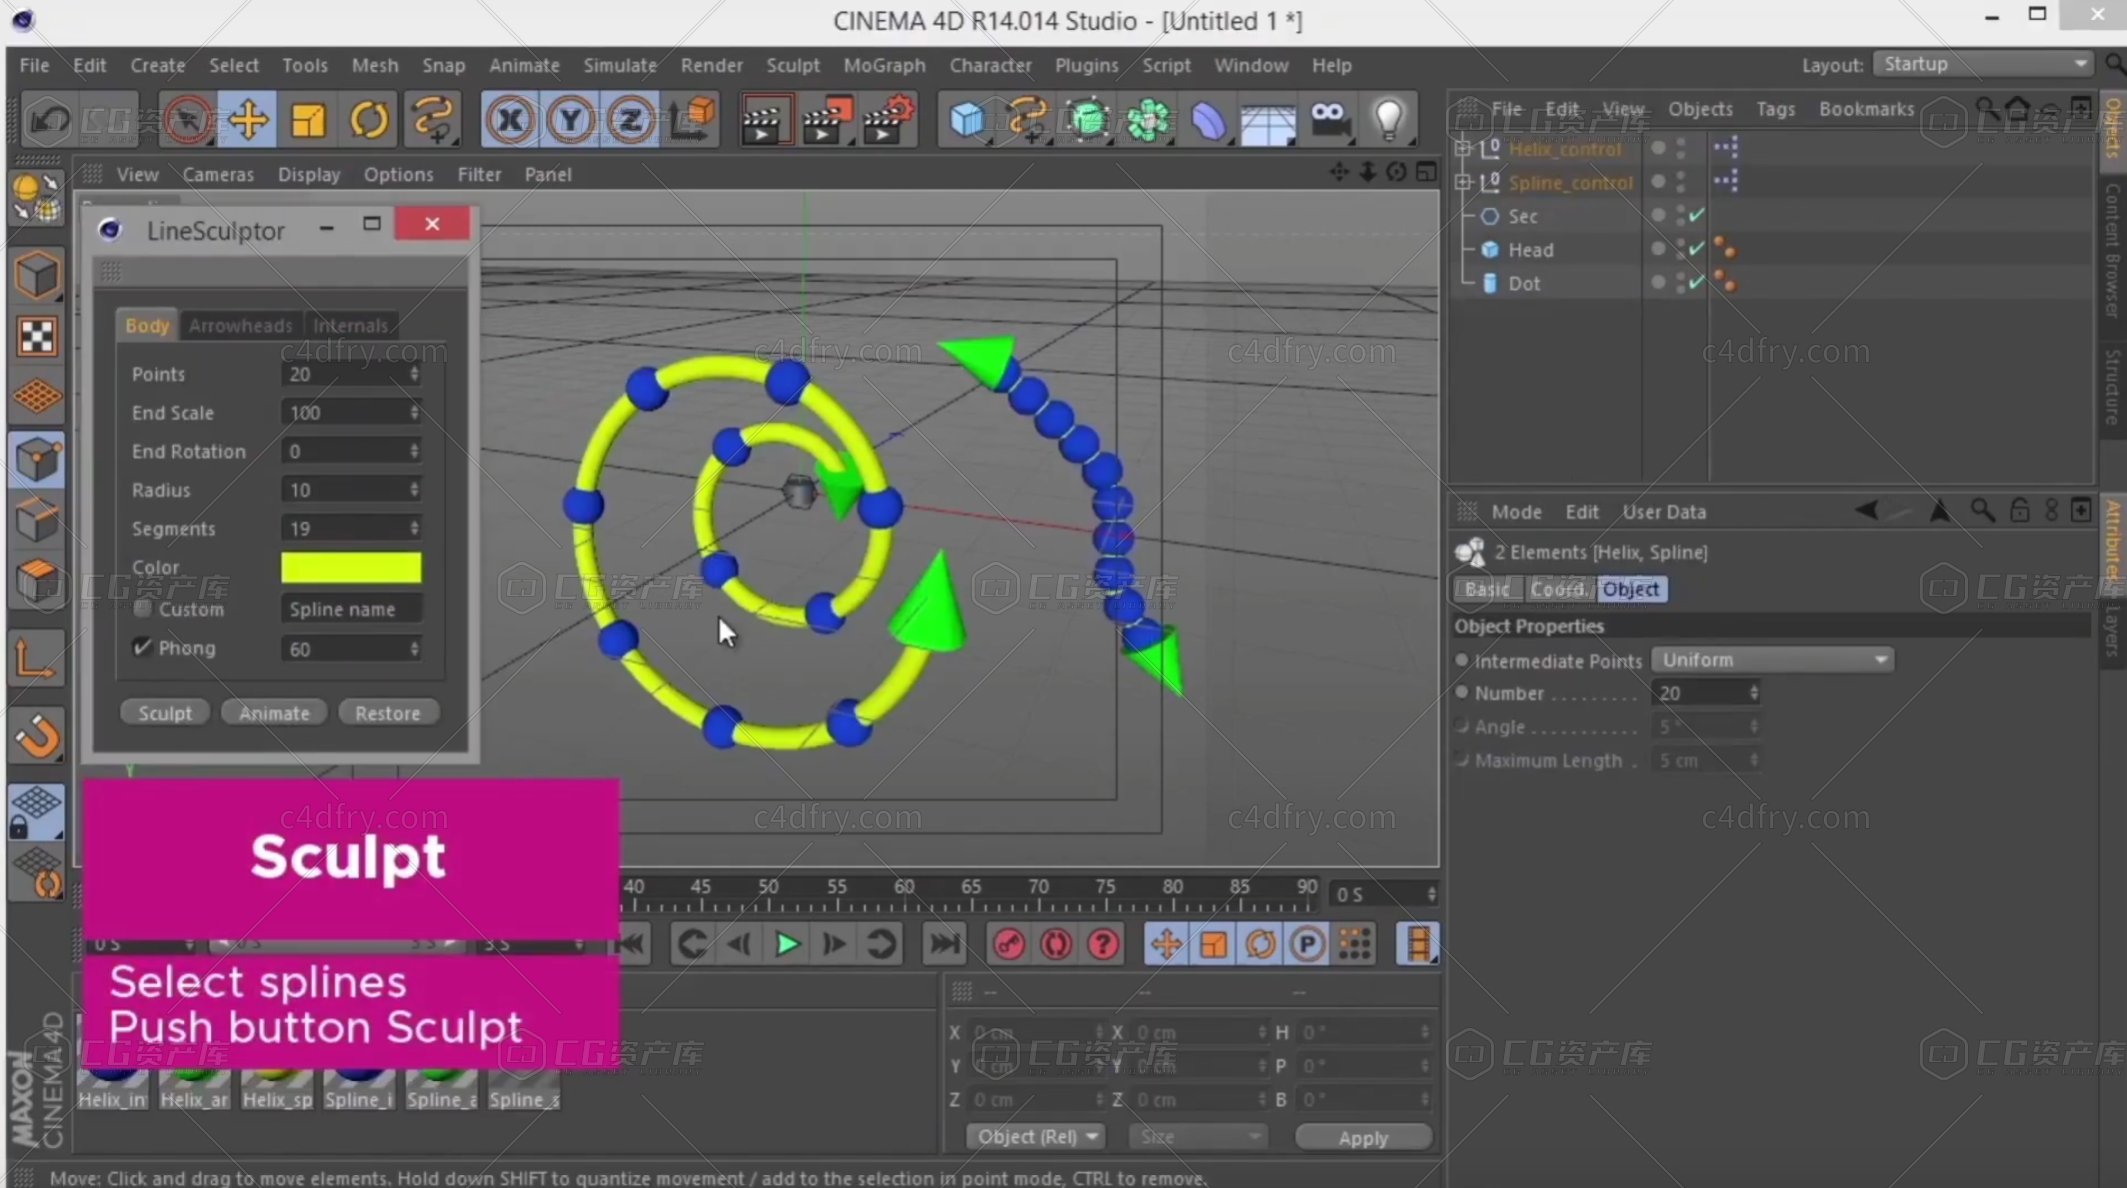Switch to Texture mode checkerboard icon
Viewport: 2127px width, 1188px height.
point(37,336)
